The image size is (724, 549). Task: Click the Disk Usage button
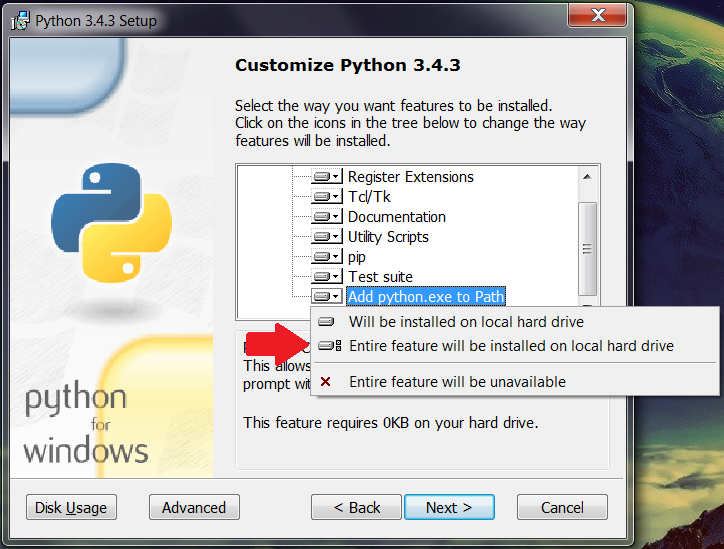tap(71, 507)
